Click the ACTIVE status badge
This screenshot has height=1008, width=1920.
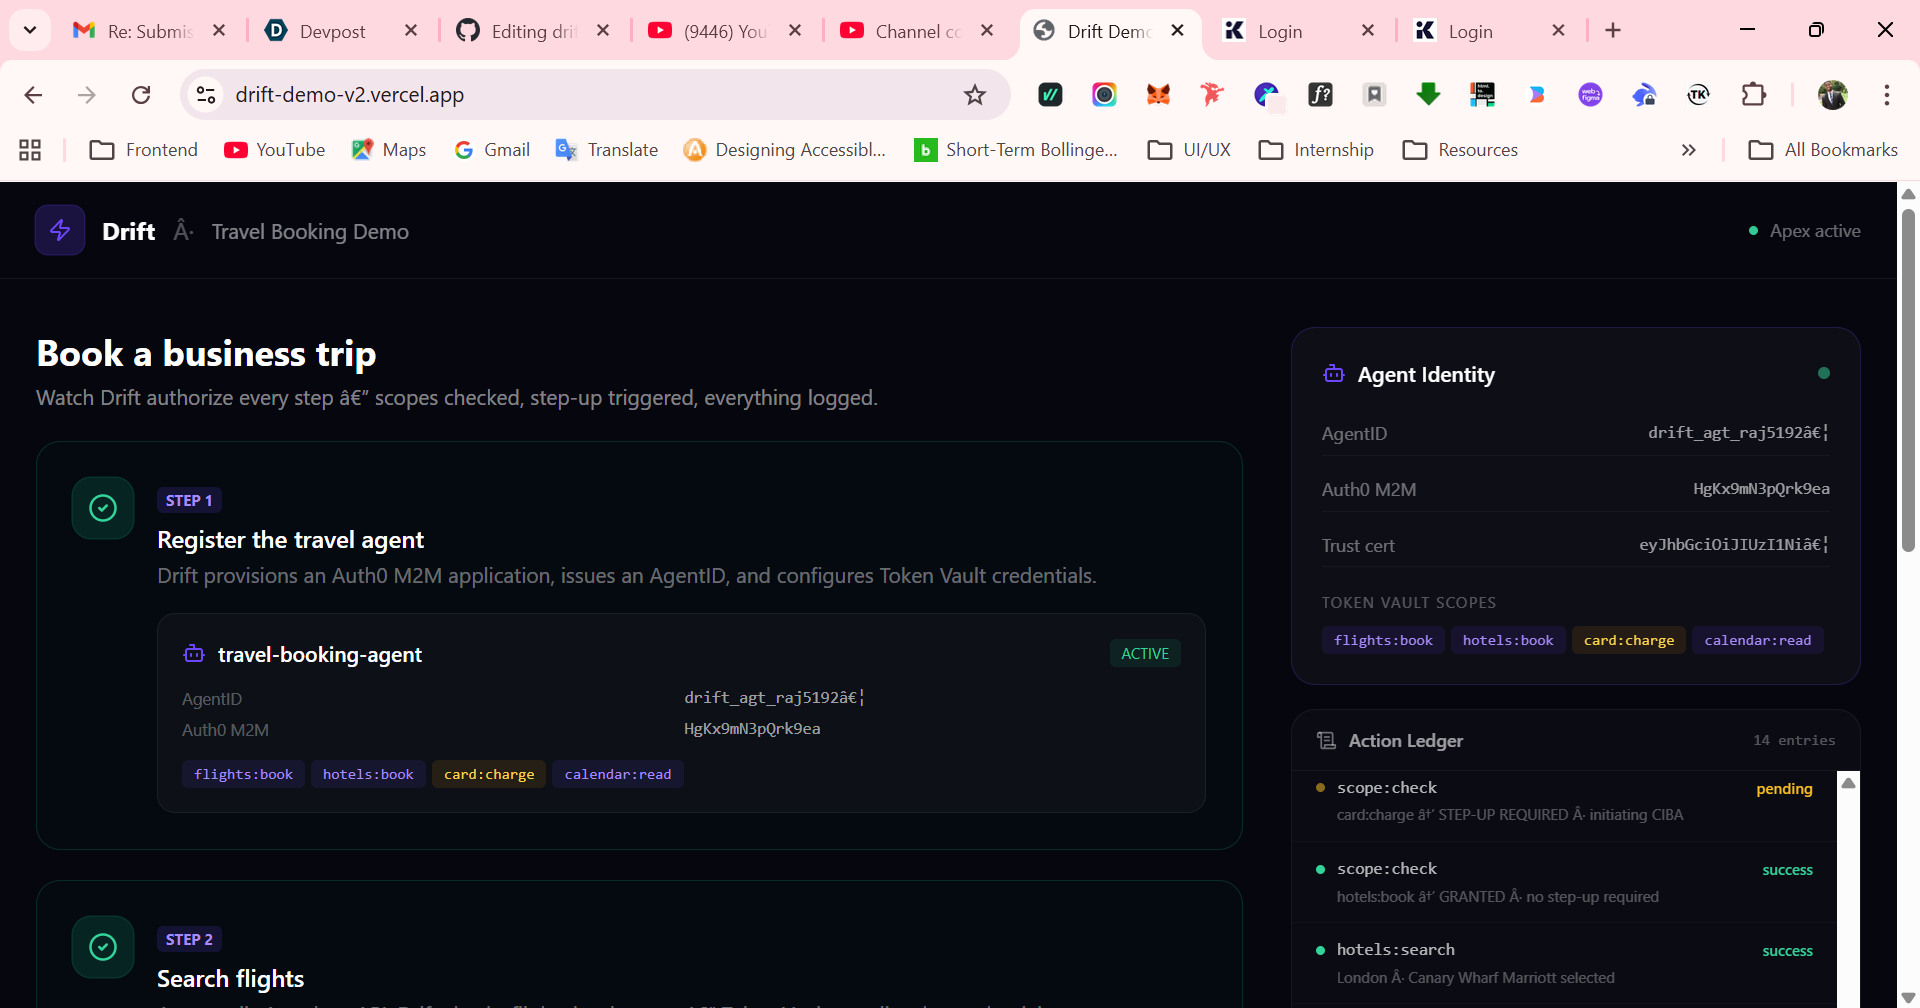pos(1145,653)
